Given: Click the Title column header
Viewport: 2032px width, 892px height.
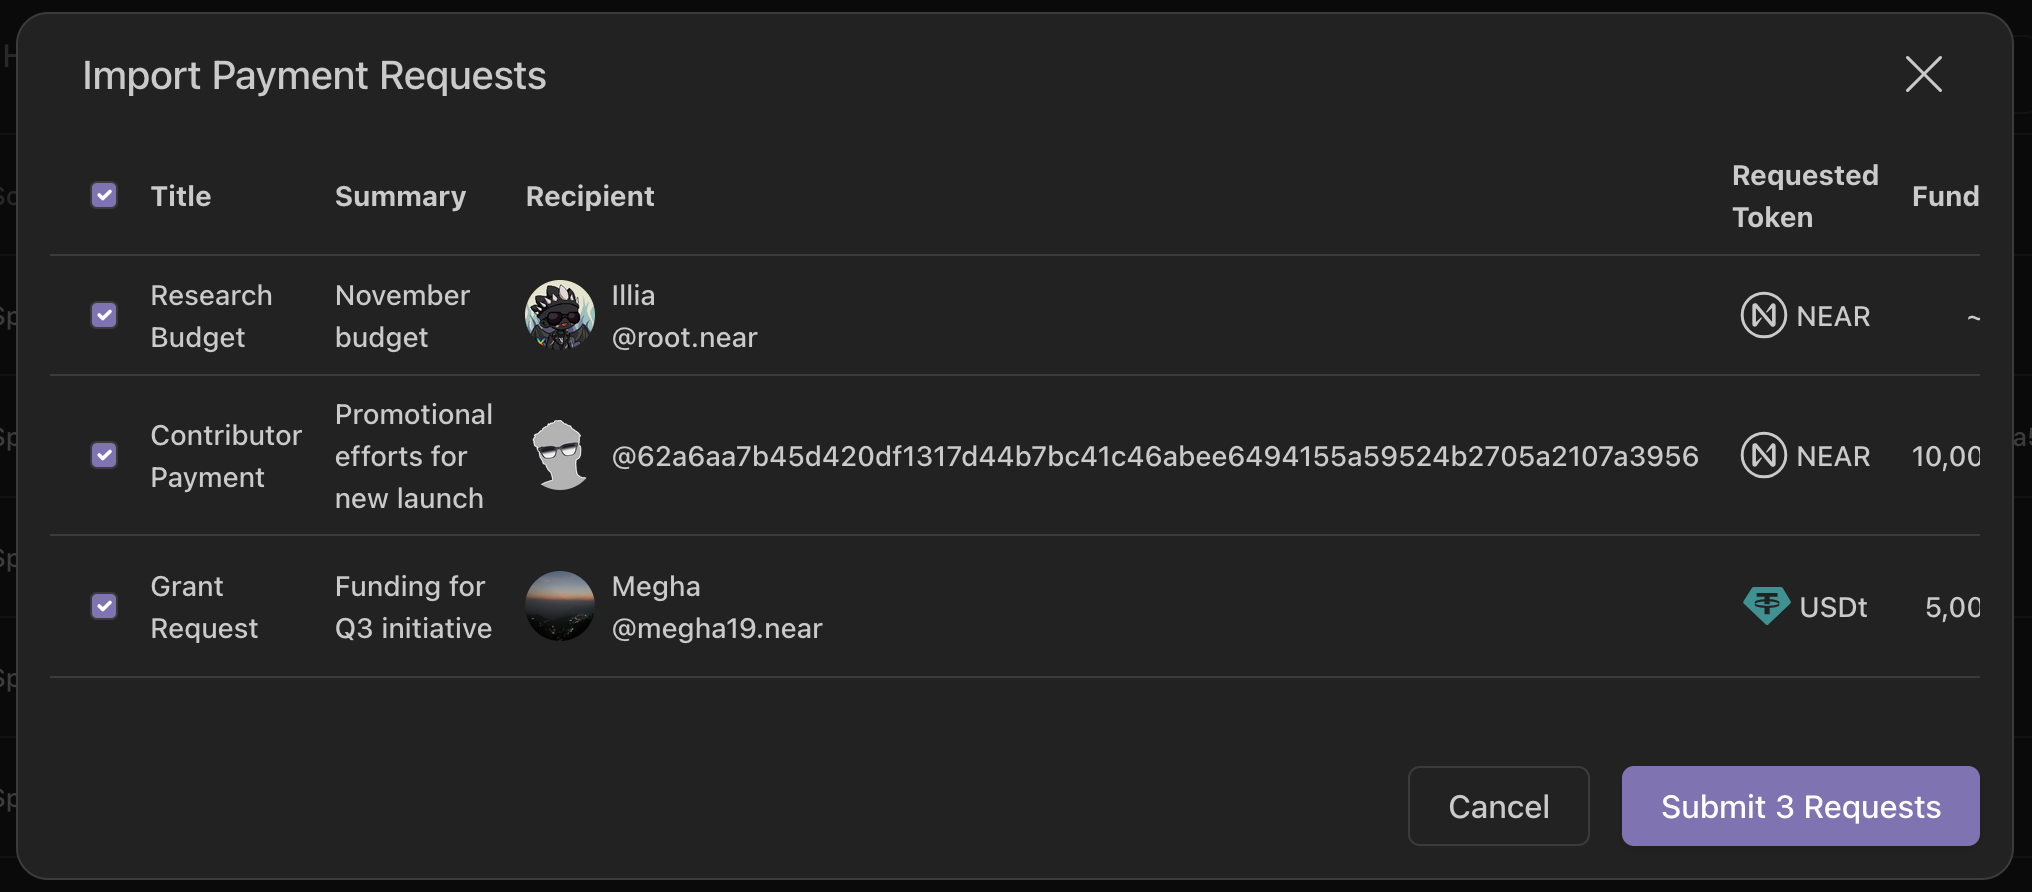Looking at the screenshot, I should tap(181, 196).
